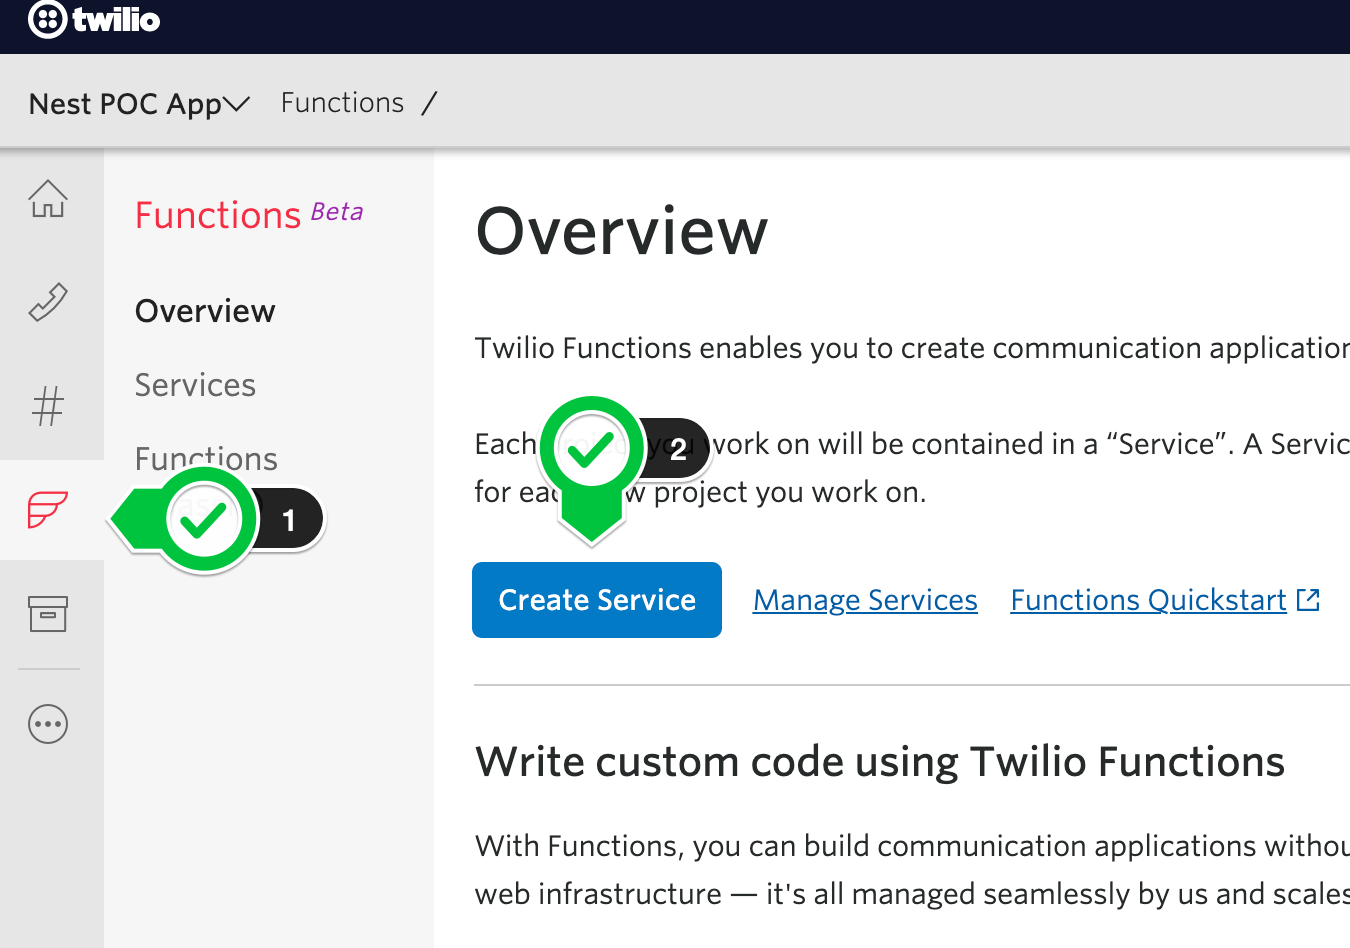The height and width of the screenshot is (948, 1350).
Task: Click the Twilio logo in header
Action: 94,20
